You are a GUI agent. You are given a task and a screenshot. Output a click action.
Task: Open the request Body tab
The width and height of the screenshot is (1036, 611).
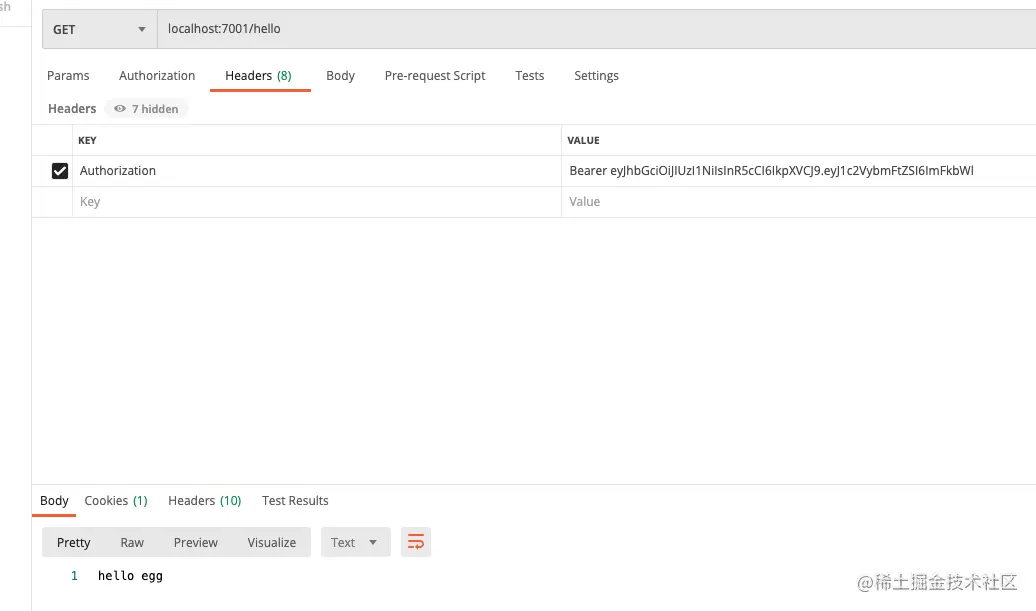340,75
